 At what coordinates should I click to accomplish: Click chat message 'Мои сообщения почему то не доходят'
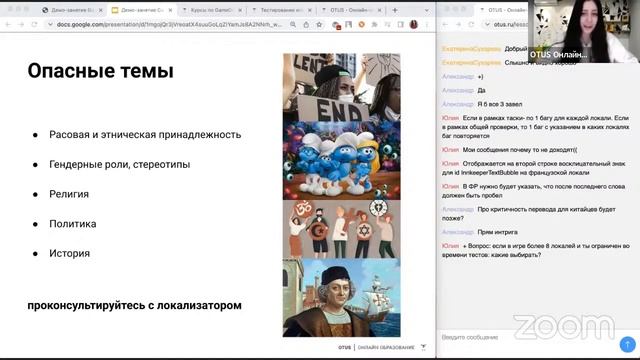click(520, 150)
